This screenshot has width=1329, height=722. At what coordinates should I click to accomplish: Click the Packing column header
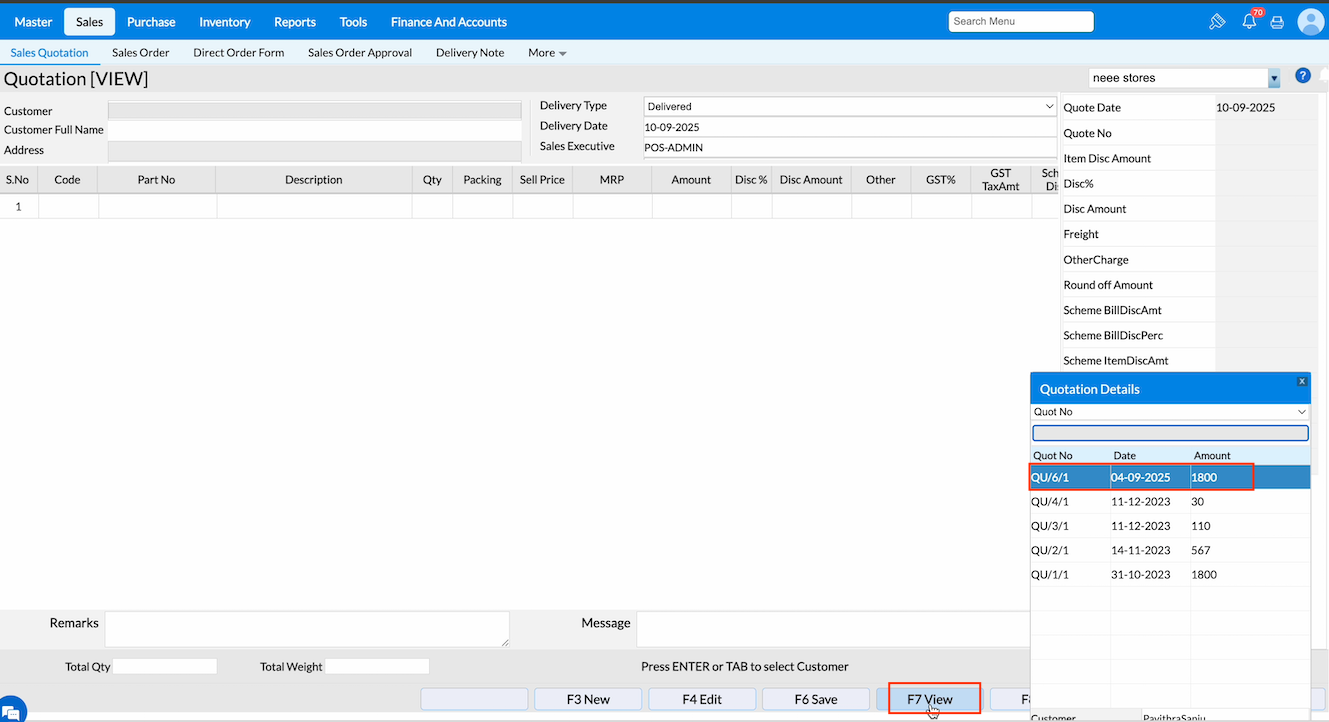tap(482, 180)
